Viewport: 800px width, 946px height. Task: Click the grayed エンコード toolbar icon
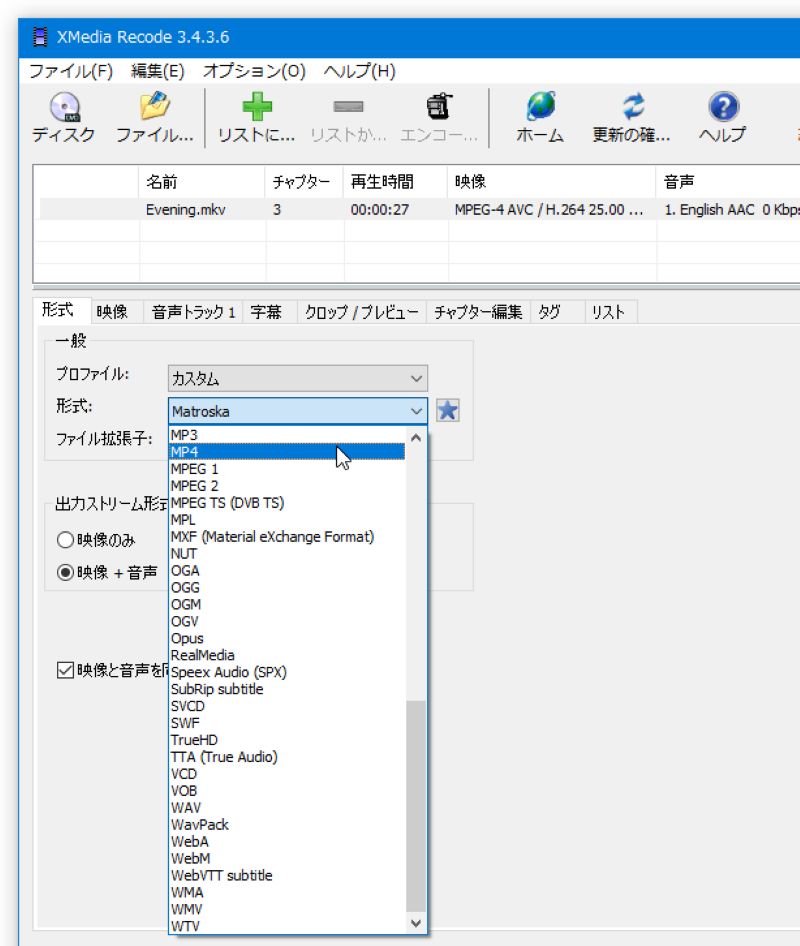click(x=437, y=113)
